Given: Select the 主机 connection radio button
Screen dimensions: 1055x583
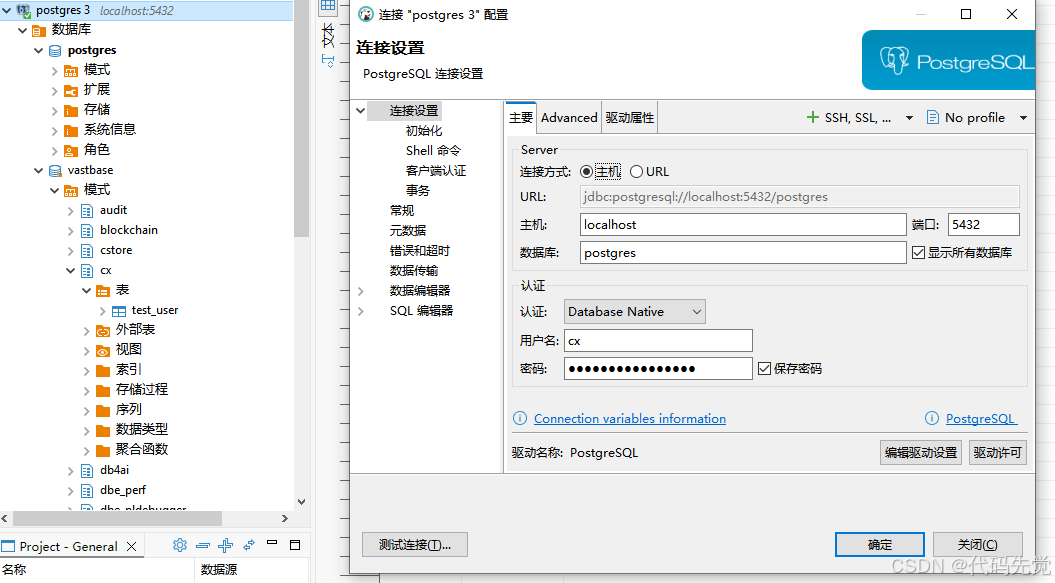Looking at the screenshot, I should click(586, 172).
